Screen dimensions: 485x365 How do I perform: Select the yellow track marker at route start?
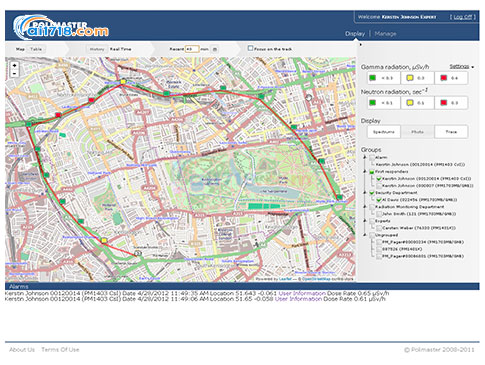pos(123,81)
